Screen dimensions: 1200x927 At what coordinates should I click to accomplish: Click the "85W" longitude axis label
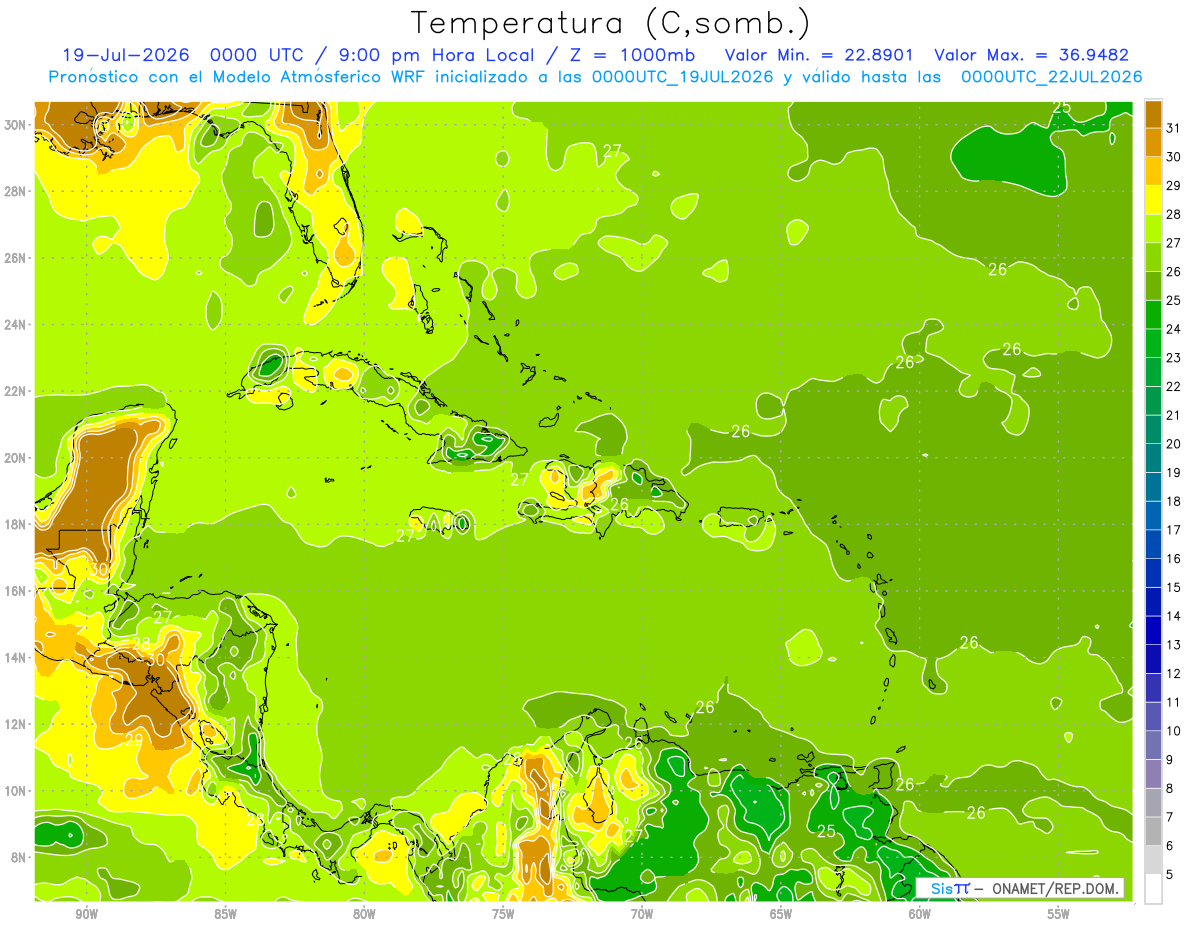(x=225, y=915)
